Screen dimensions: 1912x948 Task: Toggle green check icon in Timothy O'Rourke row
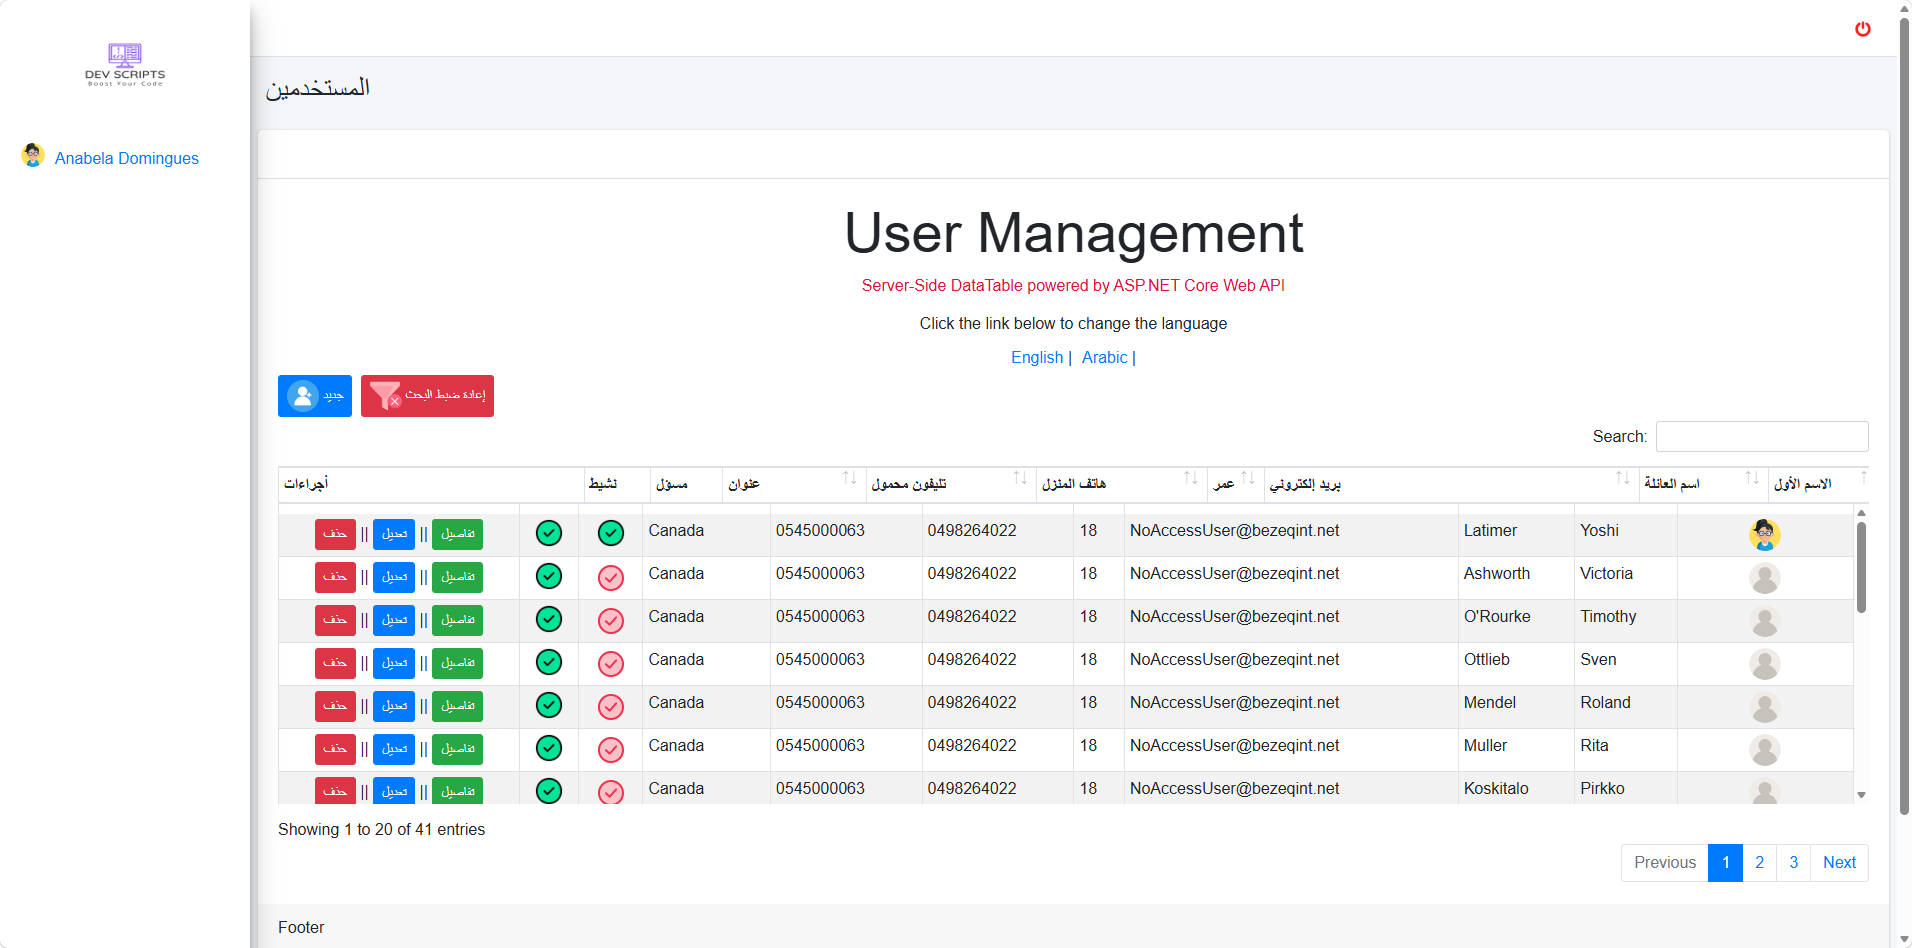[549, 619]
